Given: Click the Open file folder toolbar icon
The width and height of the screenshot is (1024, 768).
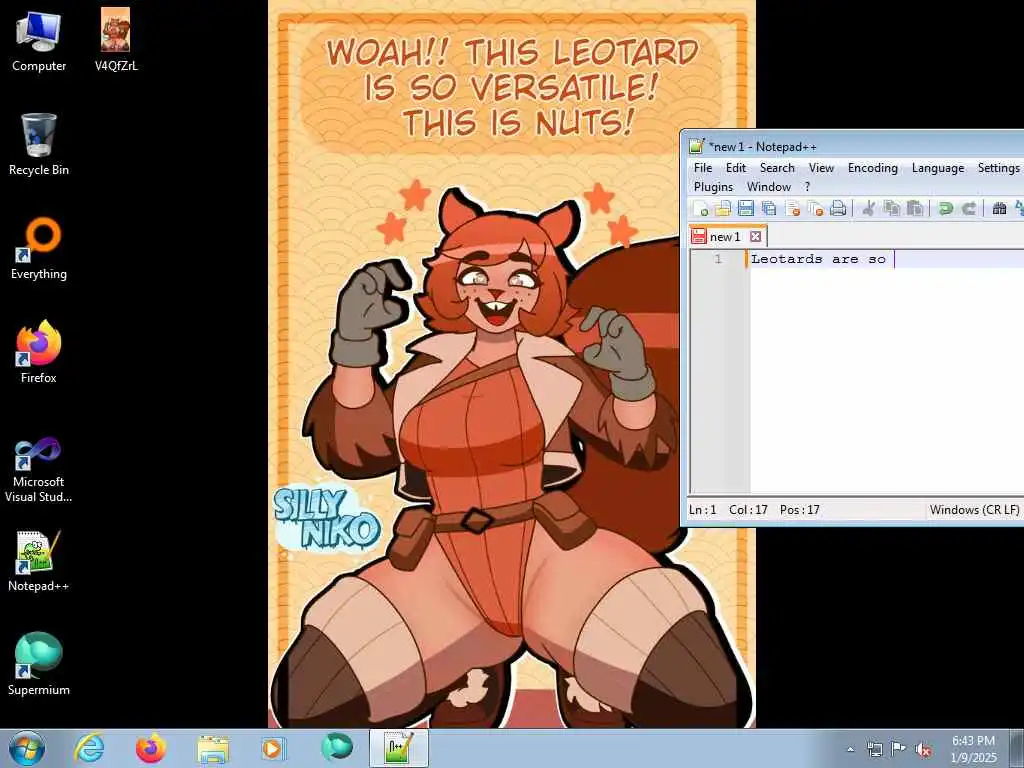Looking at the screenshot, I should 723,208.
